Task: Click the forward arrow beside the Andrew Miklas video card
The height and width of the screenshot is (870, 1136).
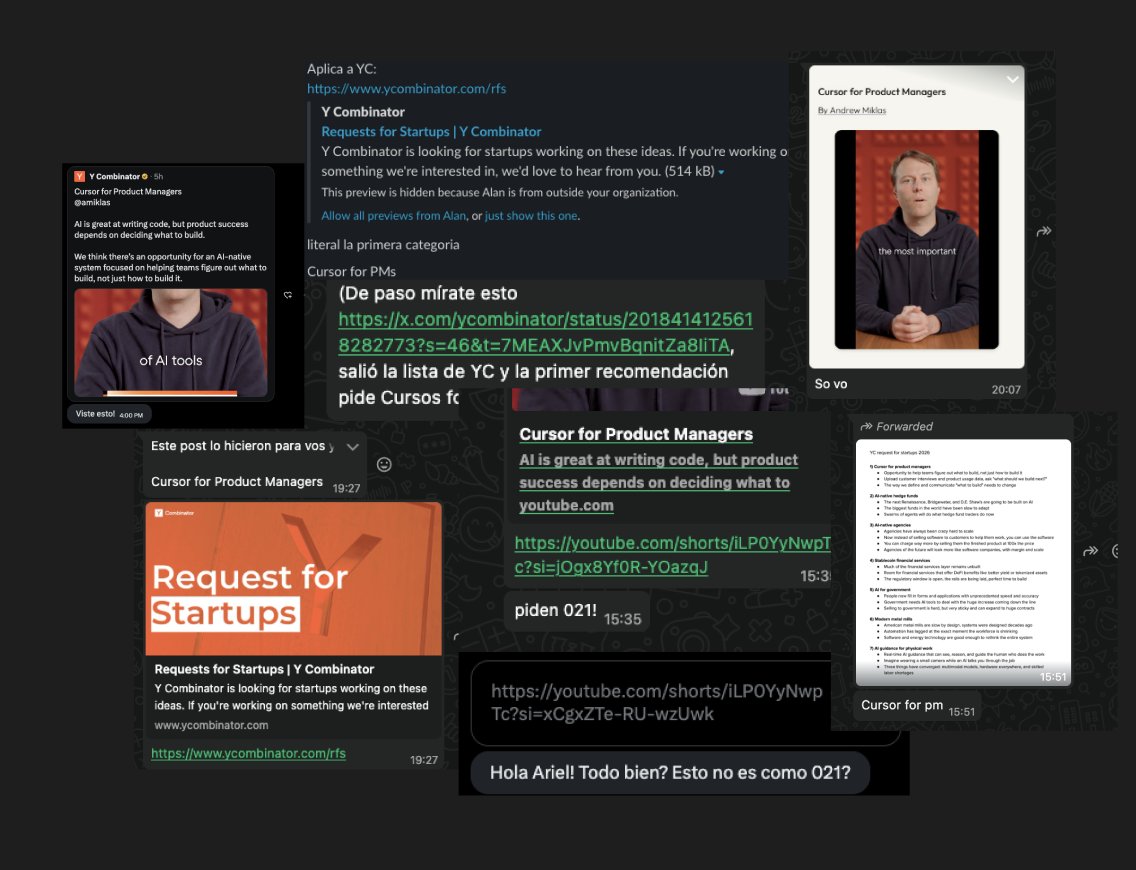Action: pos(1043,232)
